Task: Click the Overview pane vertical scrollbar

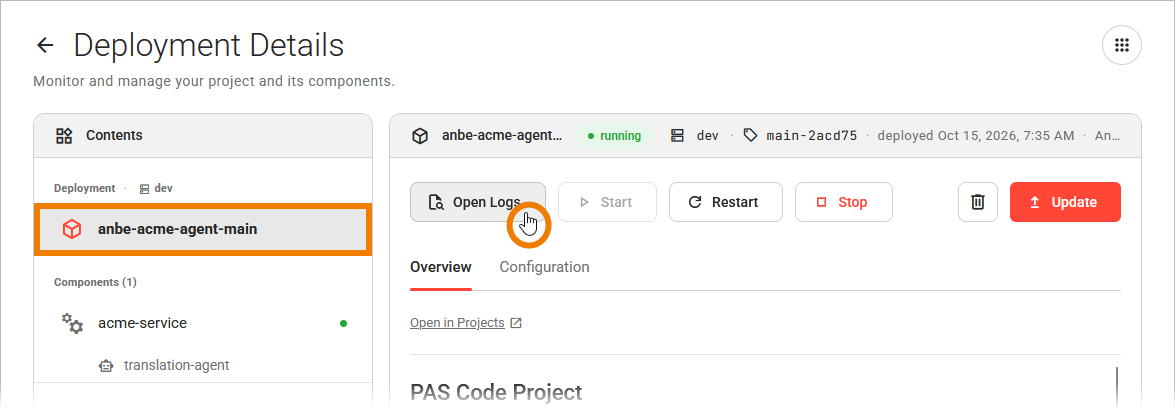Action: click(1117, 388)
